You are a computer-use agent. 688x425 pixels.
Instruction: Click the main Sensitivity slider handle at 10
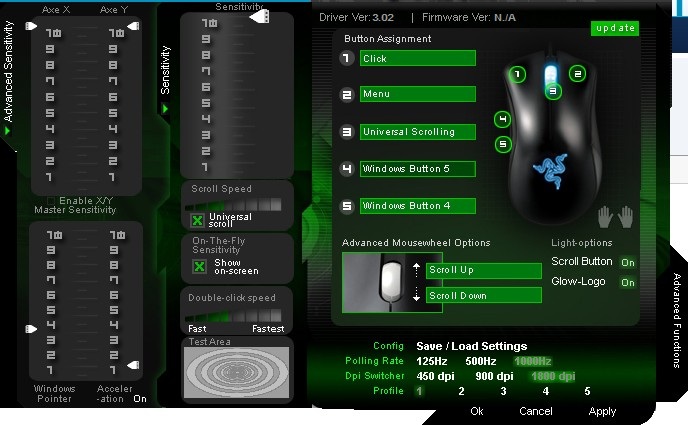(259, 17)
